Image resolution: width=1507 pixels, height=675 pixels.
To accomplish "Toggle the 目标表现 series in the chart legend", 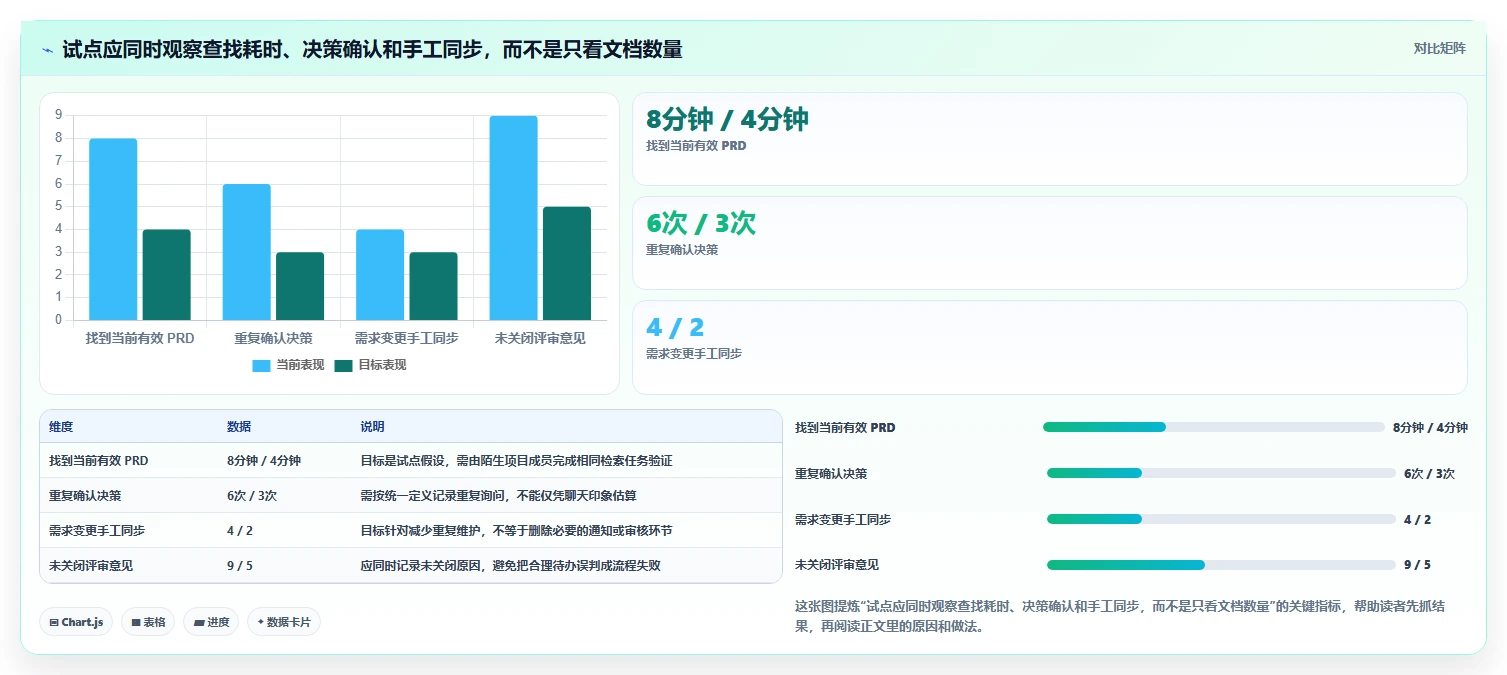I will [370, 365].
